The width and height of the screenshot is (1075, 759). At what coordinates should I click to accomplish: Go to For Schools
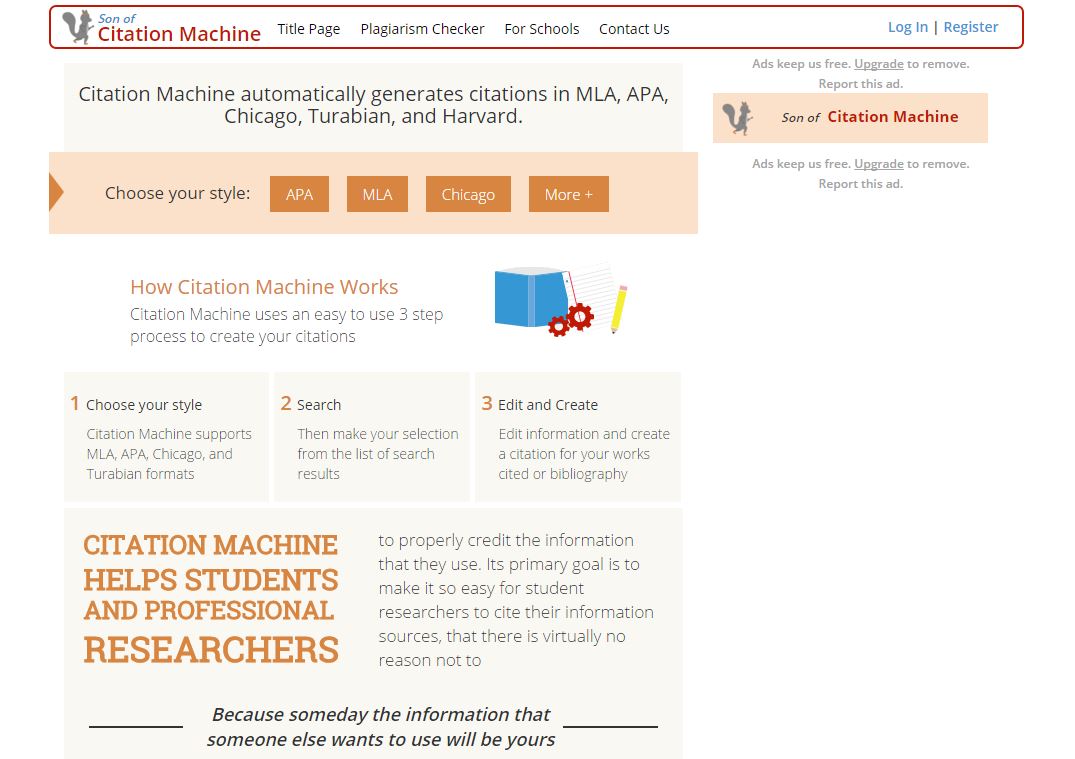[542, 29]
